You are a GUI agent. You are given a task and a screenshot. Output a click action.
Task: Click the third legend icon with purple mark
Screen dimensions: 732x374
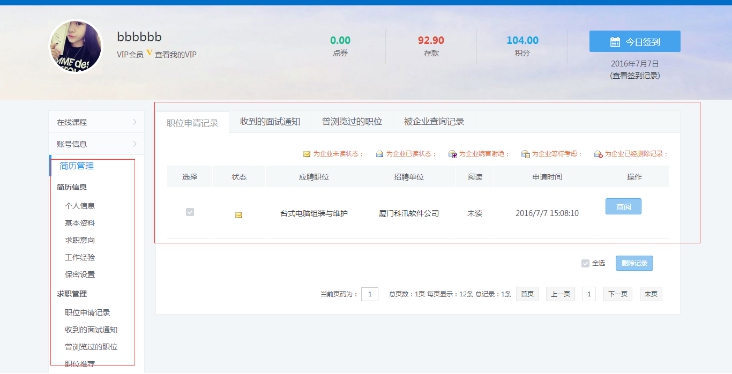point(452,154)
